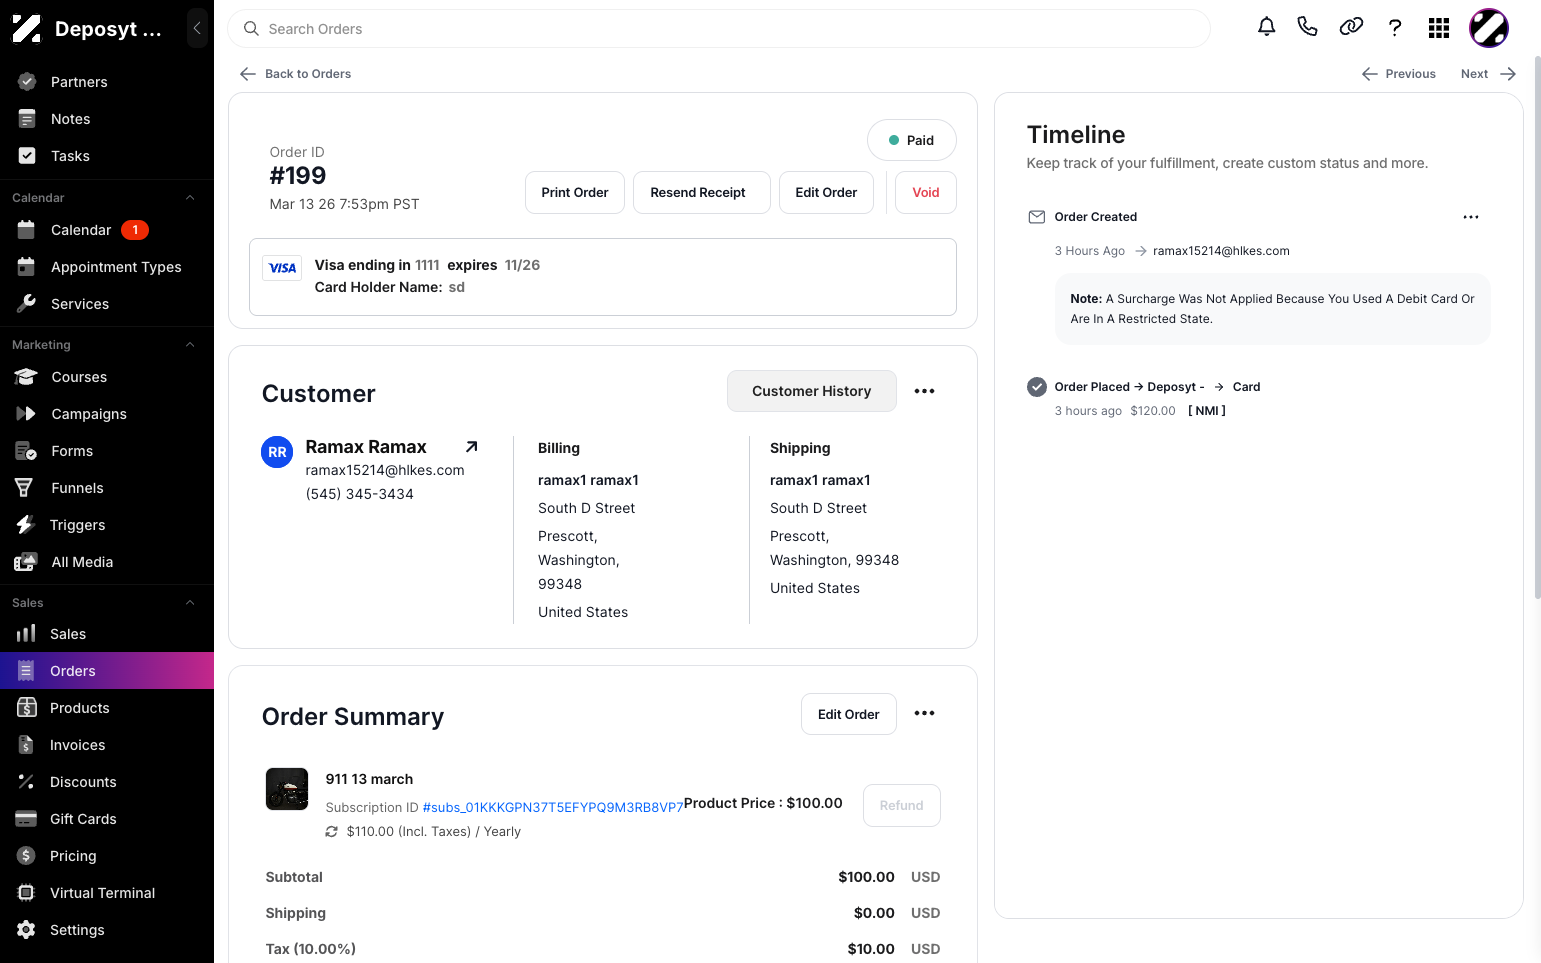Open Notes in the sidebar
The height and width of the screenshot is (963, 1541).
(x=107, y=119)
